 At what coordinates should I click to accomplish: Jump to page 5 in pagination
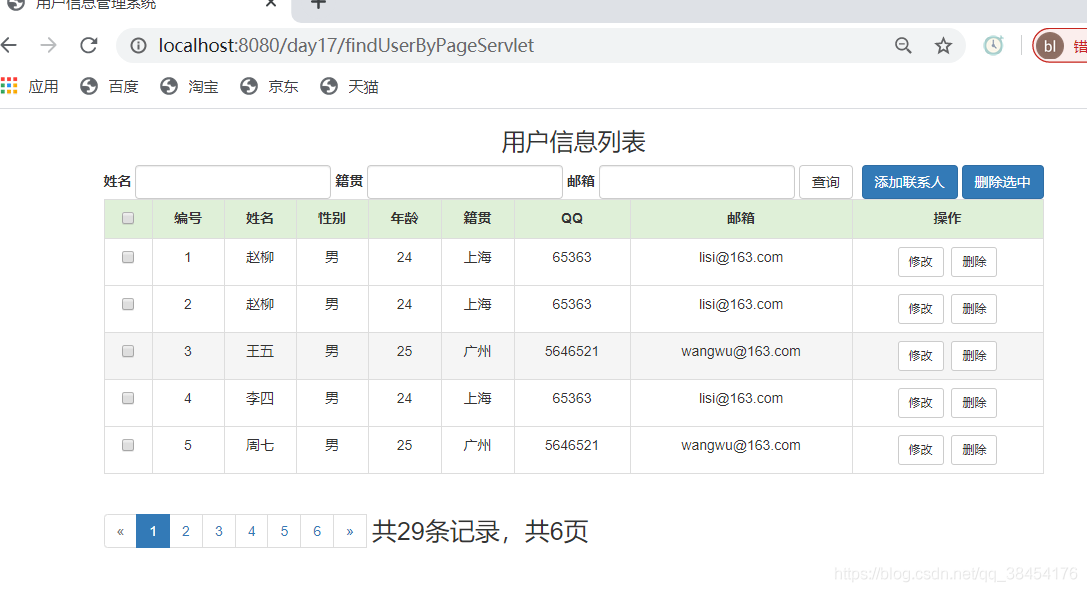click(x=284, y=531)
